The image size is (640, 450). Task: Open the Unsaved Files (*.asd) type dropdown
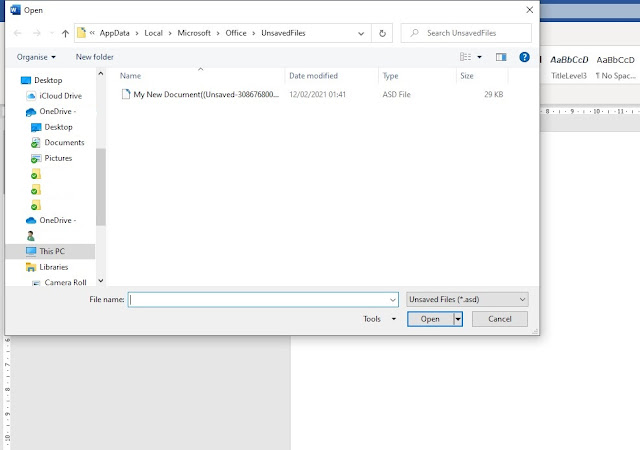click(467, 300)
